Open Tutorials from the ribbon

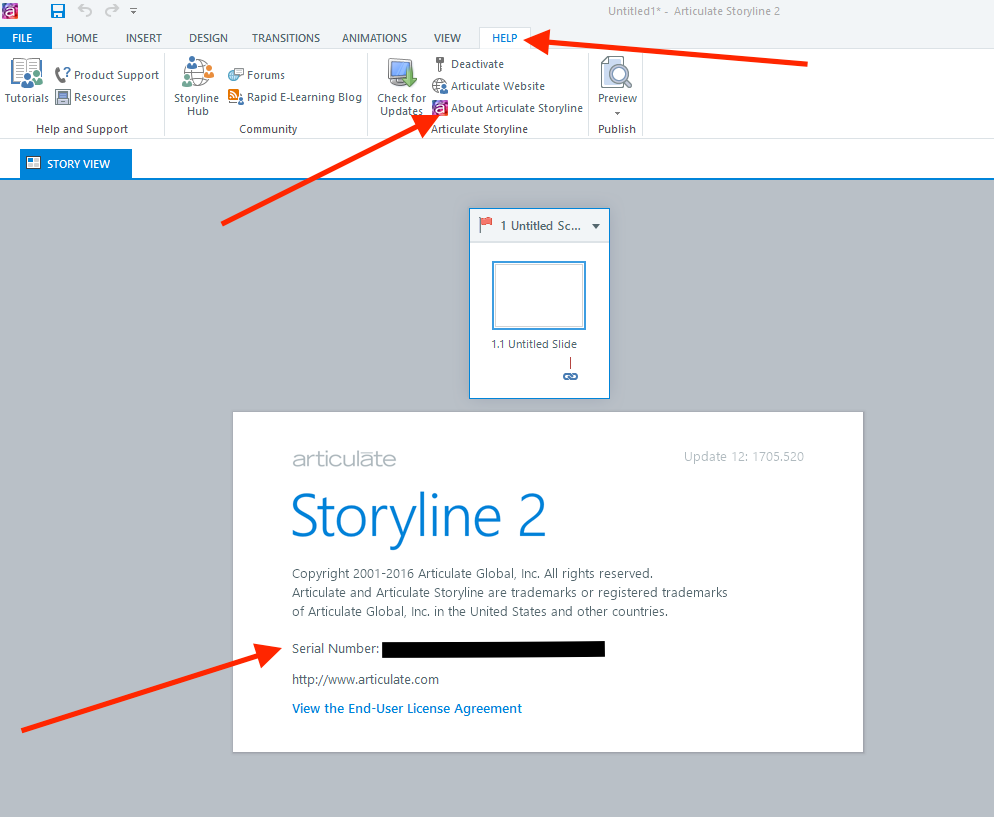click(x=27, y=80)
